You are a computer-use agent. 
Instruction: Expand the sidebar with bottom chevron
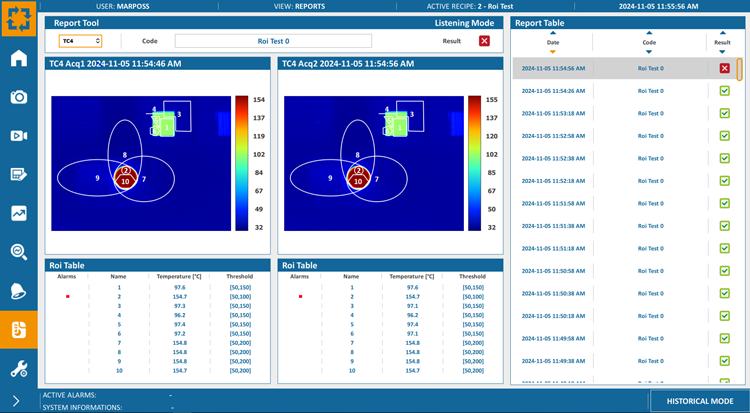[18, 401]
